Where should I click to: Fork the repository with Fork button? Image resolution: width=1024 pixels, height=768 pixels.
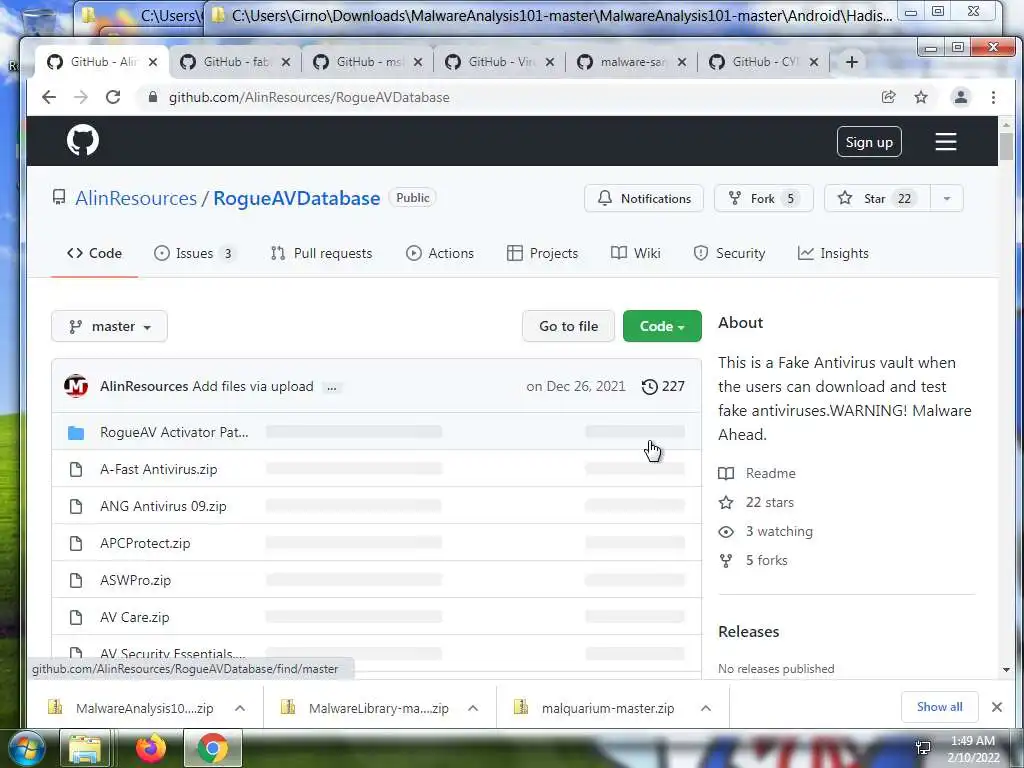click(x=763, y=199)
